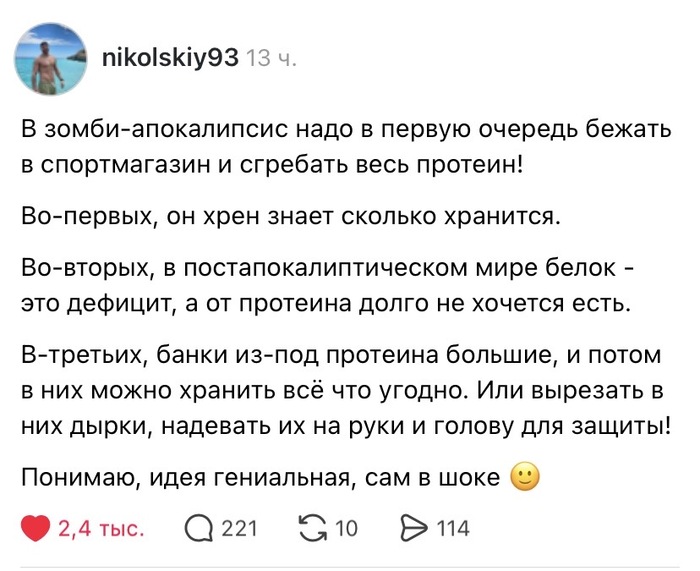Open the nikolskiy93 username link

tap(171, 57)
